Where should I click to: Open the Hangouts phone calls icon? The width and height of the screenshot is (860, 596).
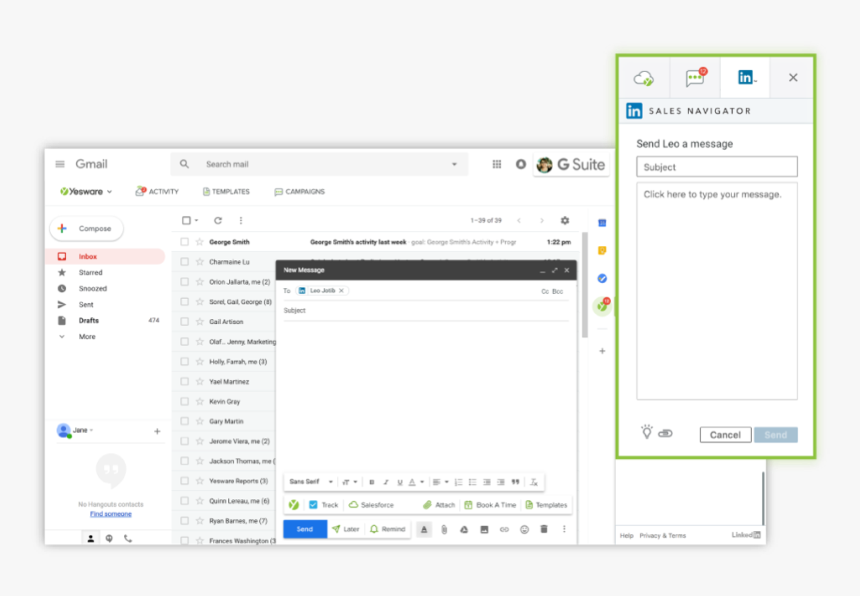point(128,538)
